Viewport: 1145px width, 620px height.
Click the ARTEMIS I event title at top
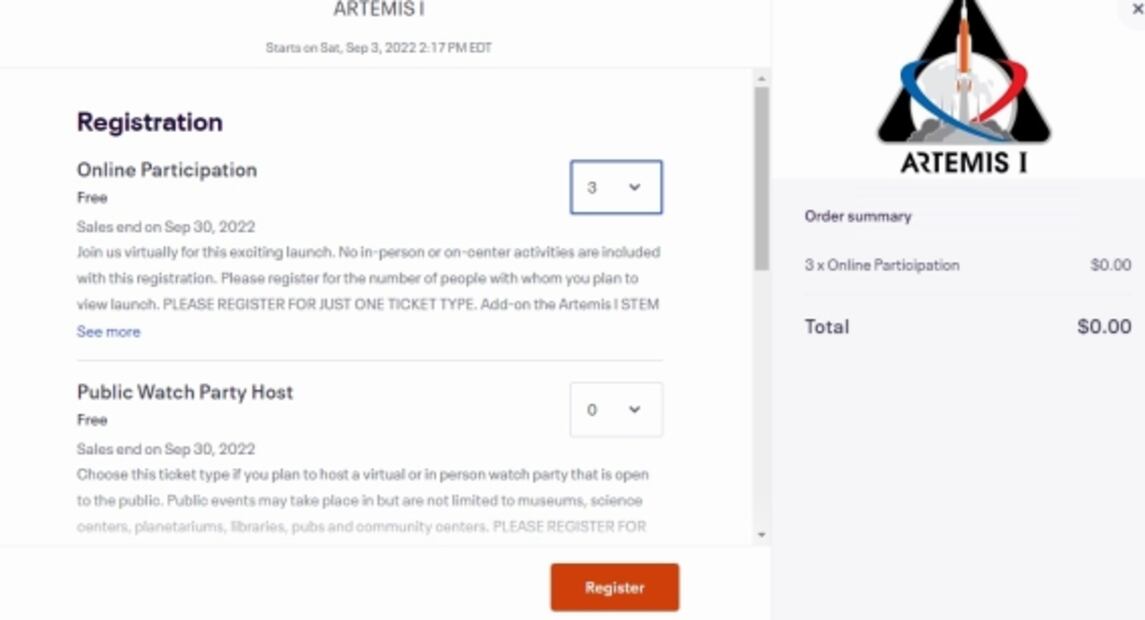click(379, 10)
